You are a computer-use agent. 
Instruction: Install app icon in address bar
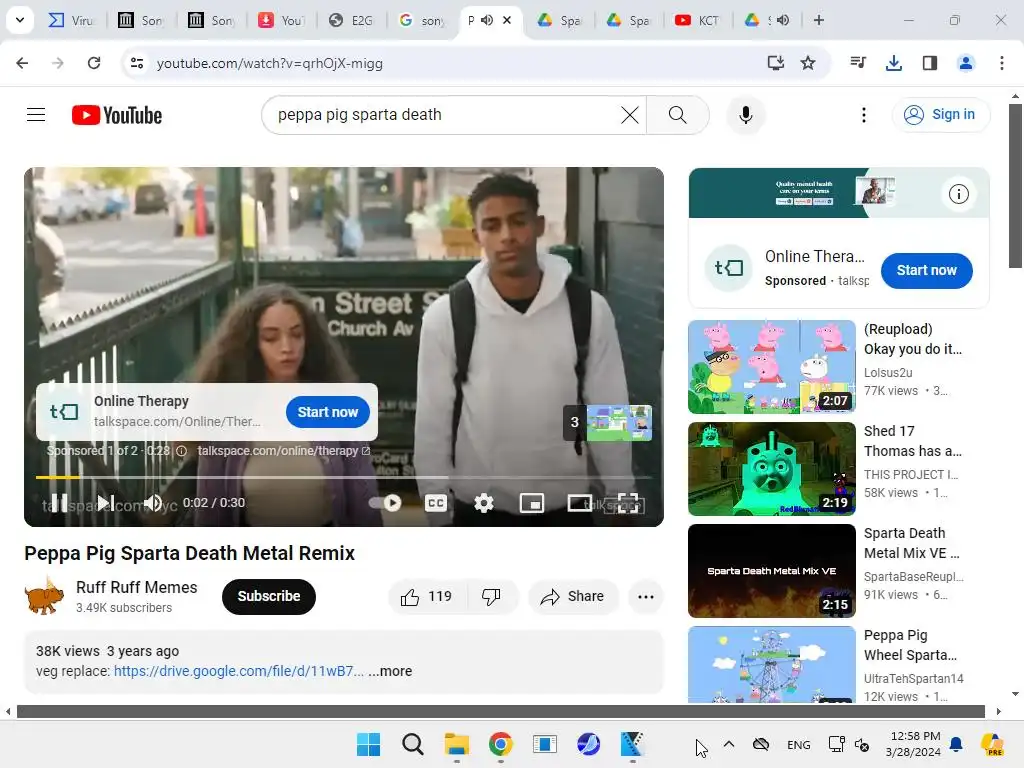[x=775, y=63]
